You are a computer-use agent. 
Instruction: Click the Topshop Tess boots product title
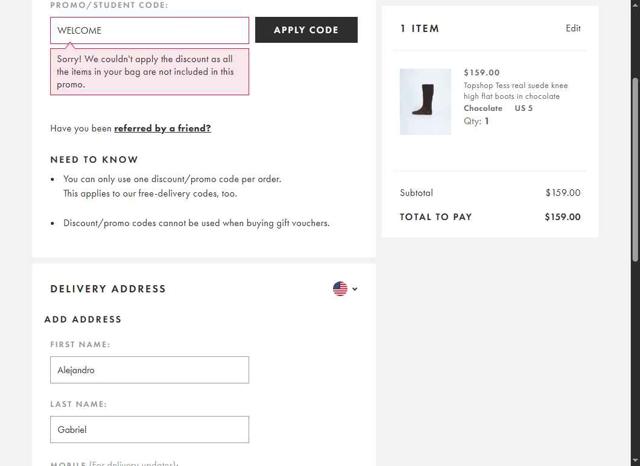(516, 91)
